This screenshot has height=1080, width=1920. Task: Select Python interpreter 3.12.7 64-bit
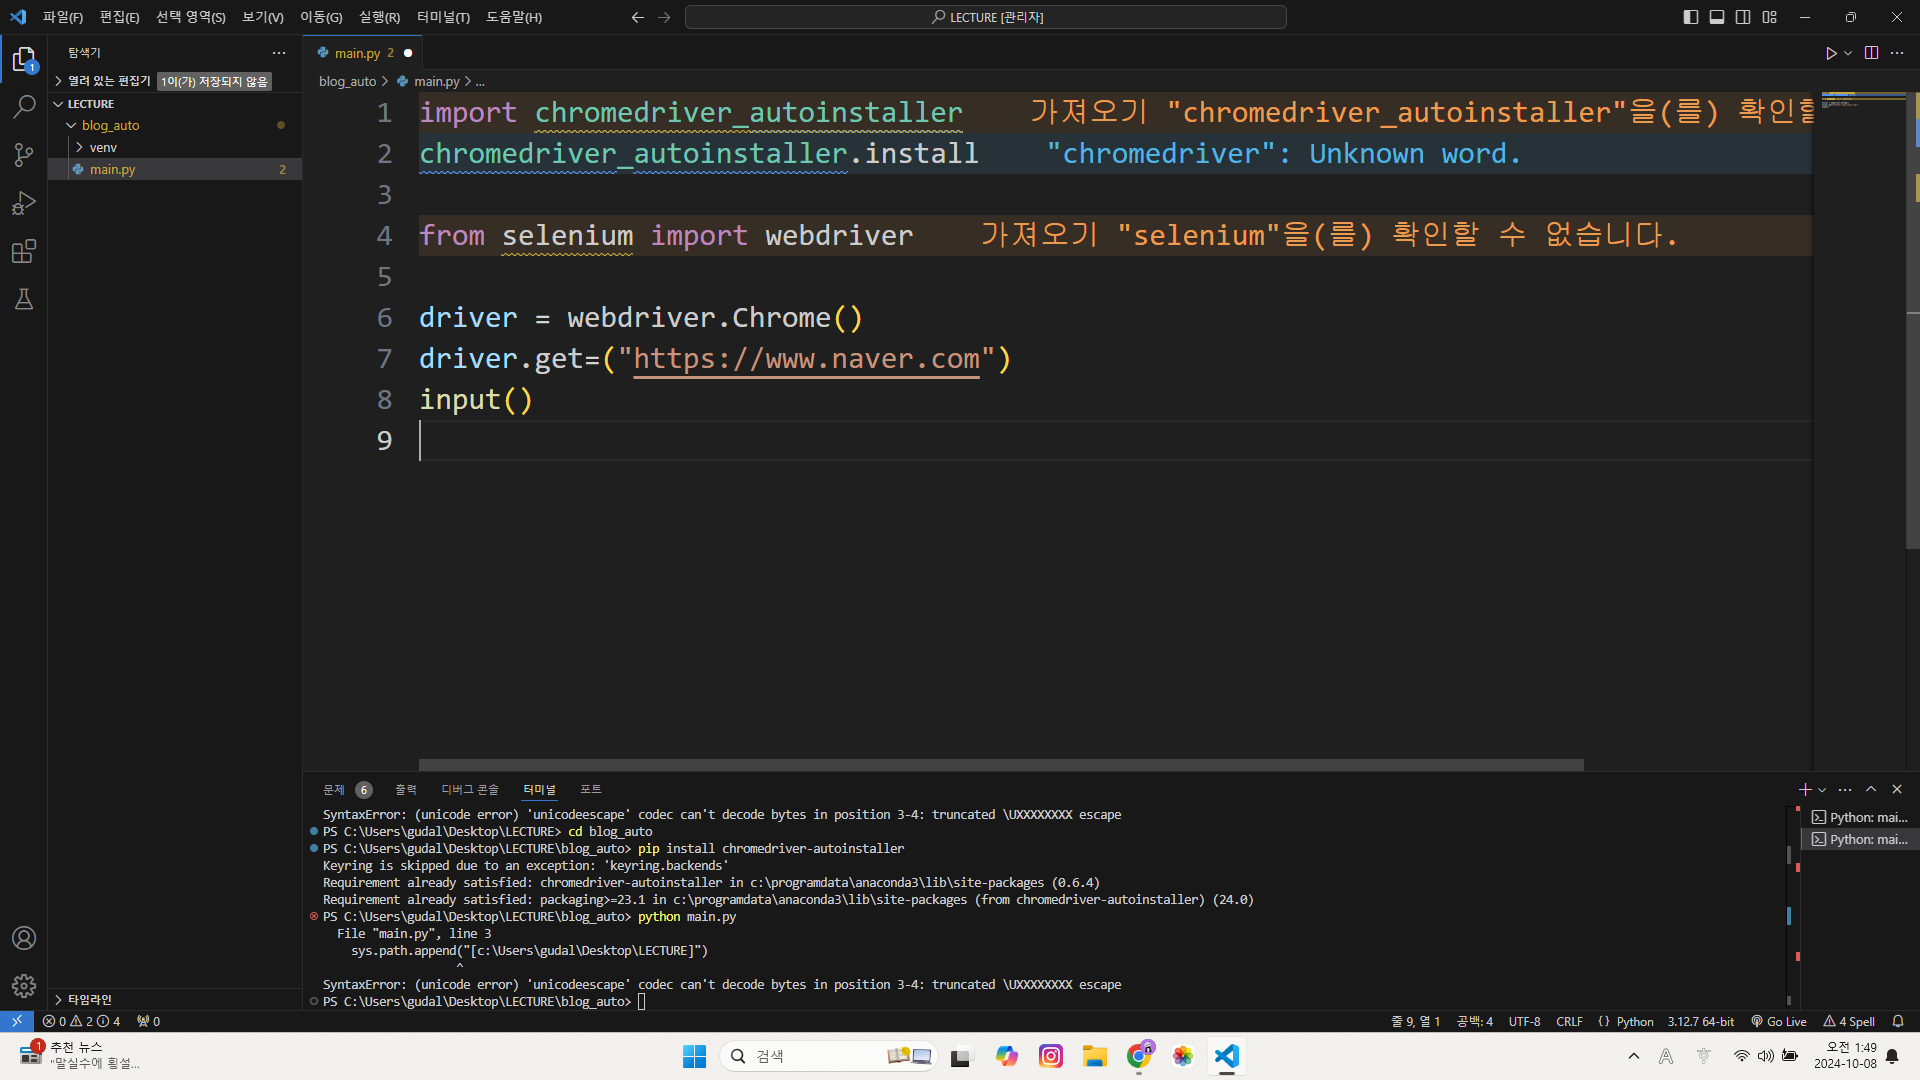click(x=1701, y=1021)
